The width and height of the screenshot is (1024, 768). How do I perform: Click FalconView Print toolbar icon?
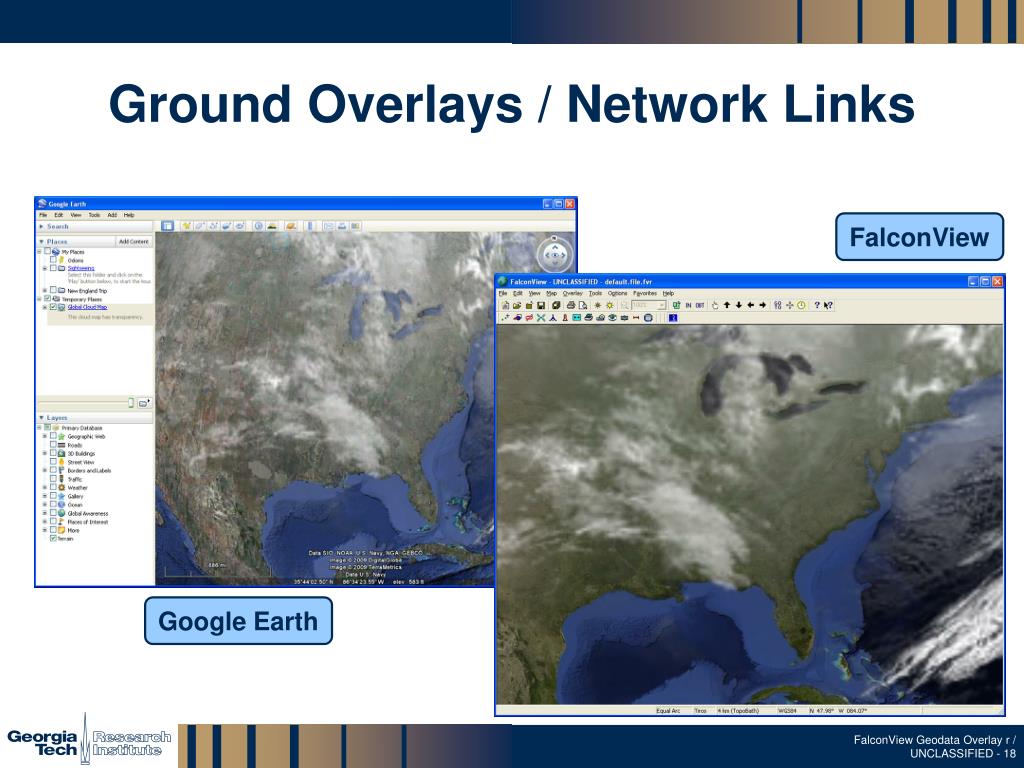tap(571, 305)
